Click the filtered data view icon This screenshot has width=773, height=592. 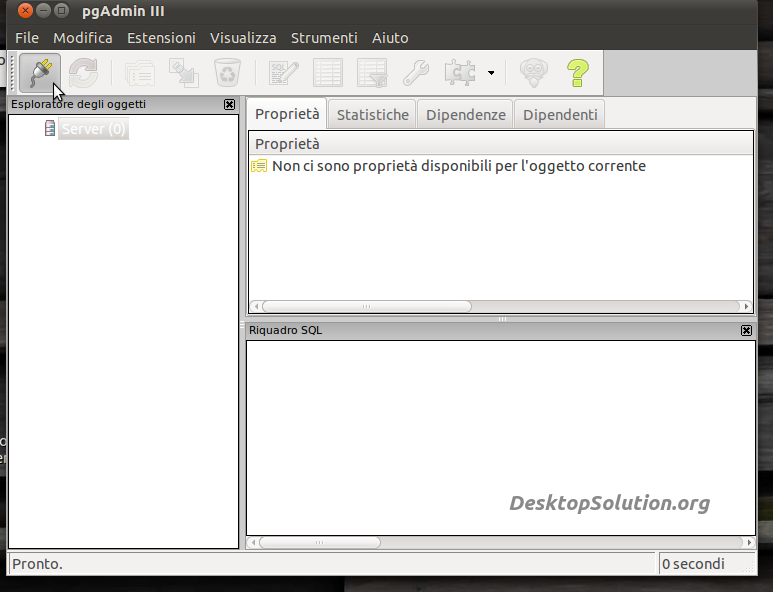tap(372, 73)
